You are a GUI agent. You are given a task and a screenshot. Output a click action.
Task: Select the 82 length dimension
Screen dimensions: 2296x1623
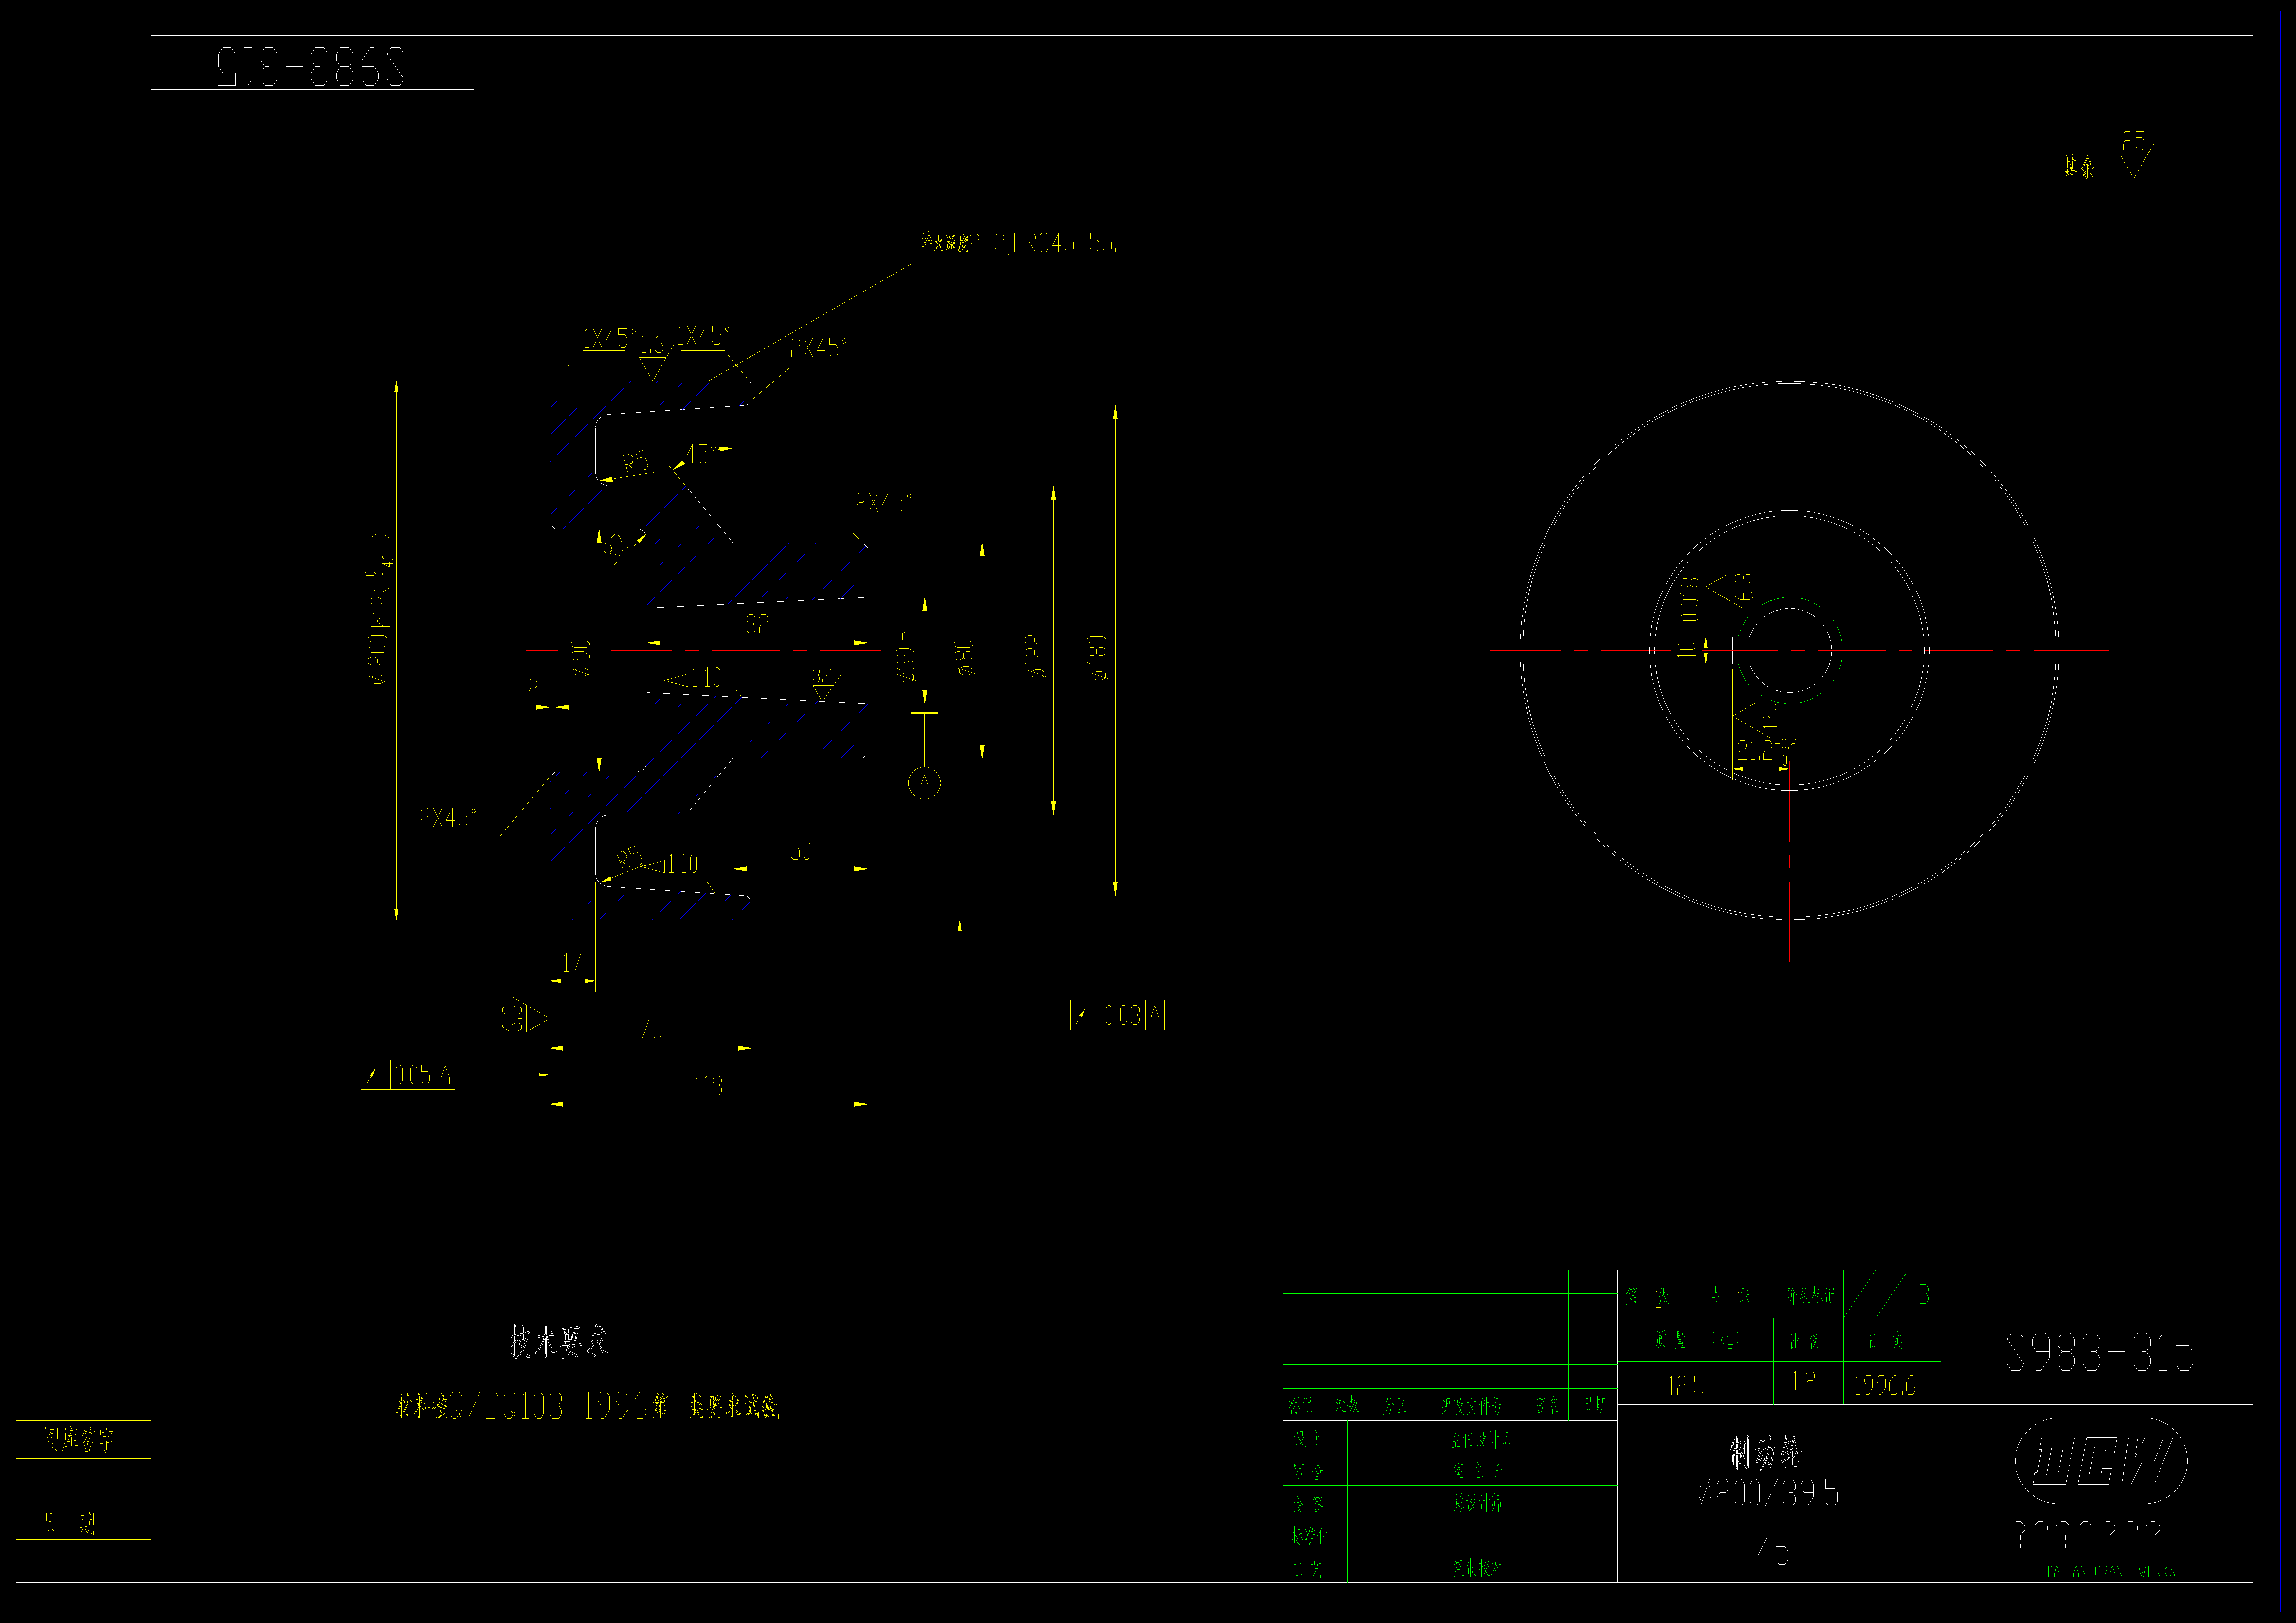[757, 624]
